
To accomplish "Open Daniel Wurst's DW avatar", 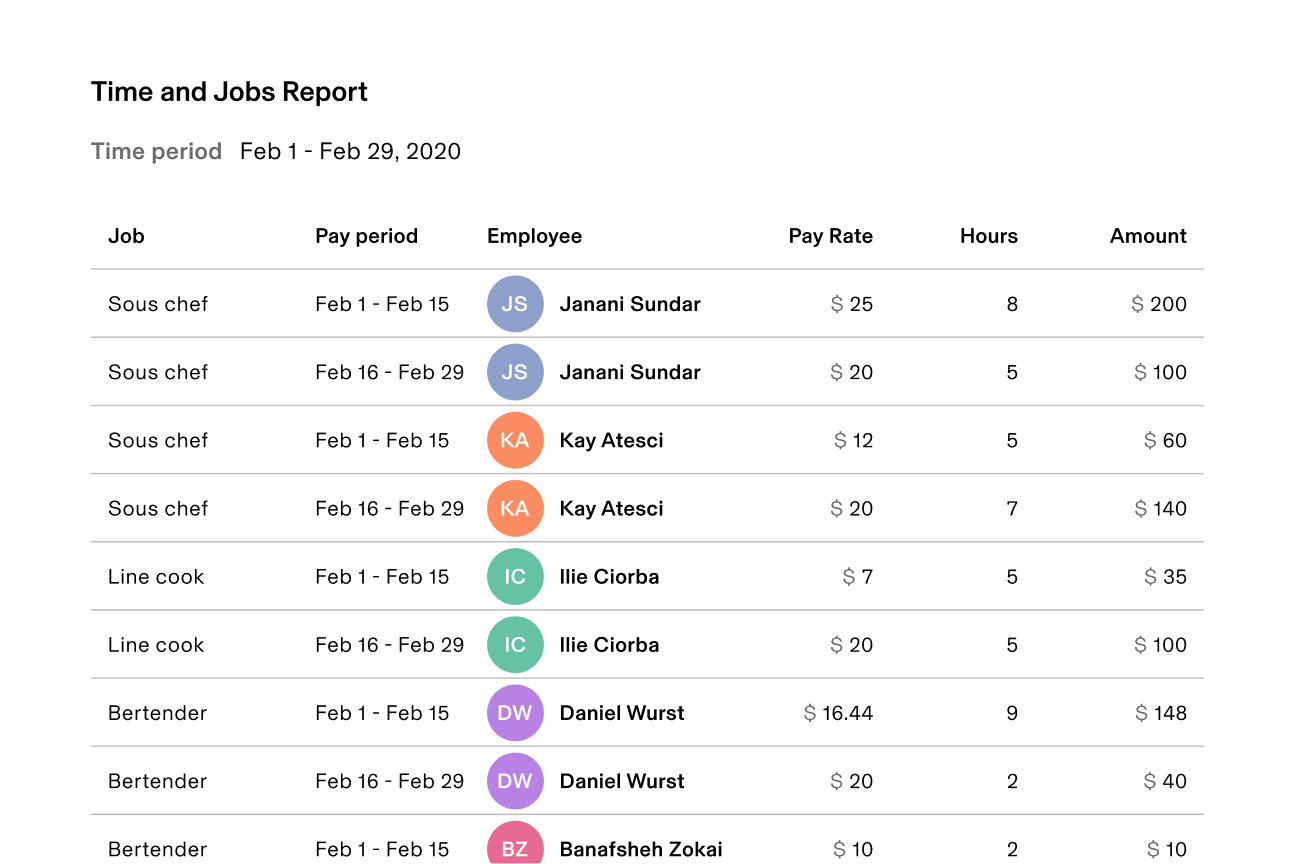I will pyautogui.click(x=515, y=713).
